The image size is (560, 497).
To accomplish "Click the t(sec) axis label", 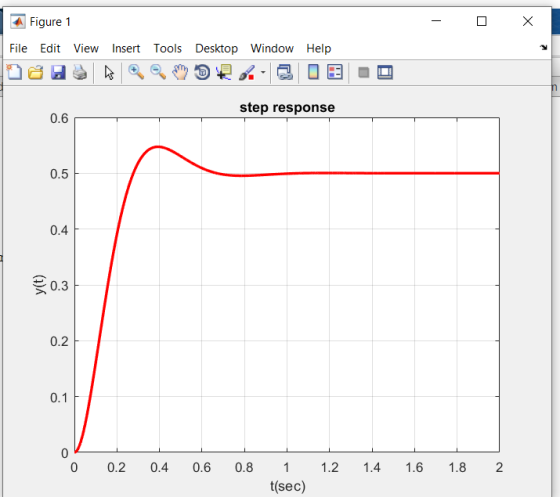I will [x=288, y=486].
